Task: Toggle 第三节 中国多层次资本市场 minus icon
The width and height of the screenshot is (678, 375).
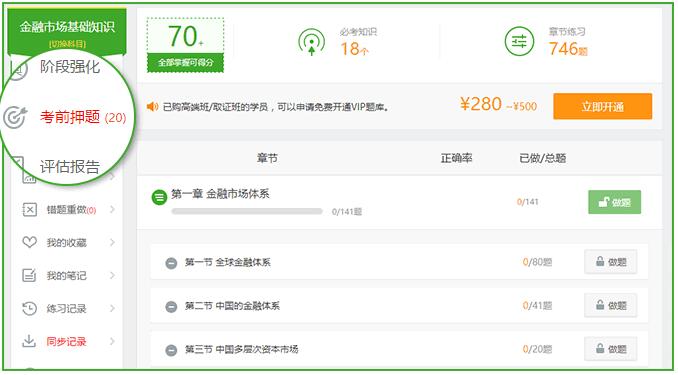Action: pos(171,349)
